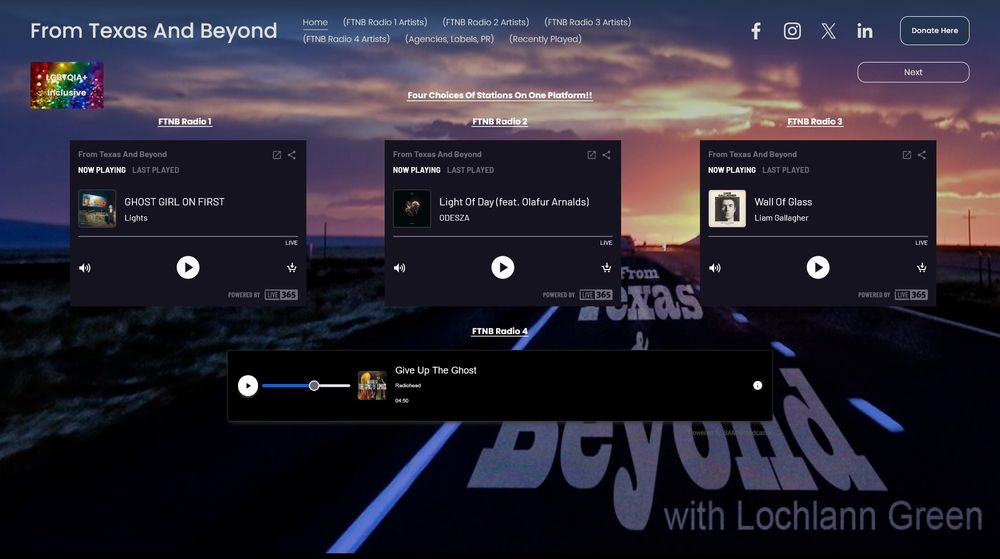Click the Donate Here button

[934, 31]
